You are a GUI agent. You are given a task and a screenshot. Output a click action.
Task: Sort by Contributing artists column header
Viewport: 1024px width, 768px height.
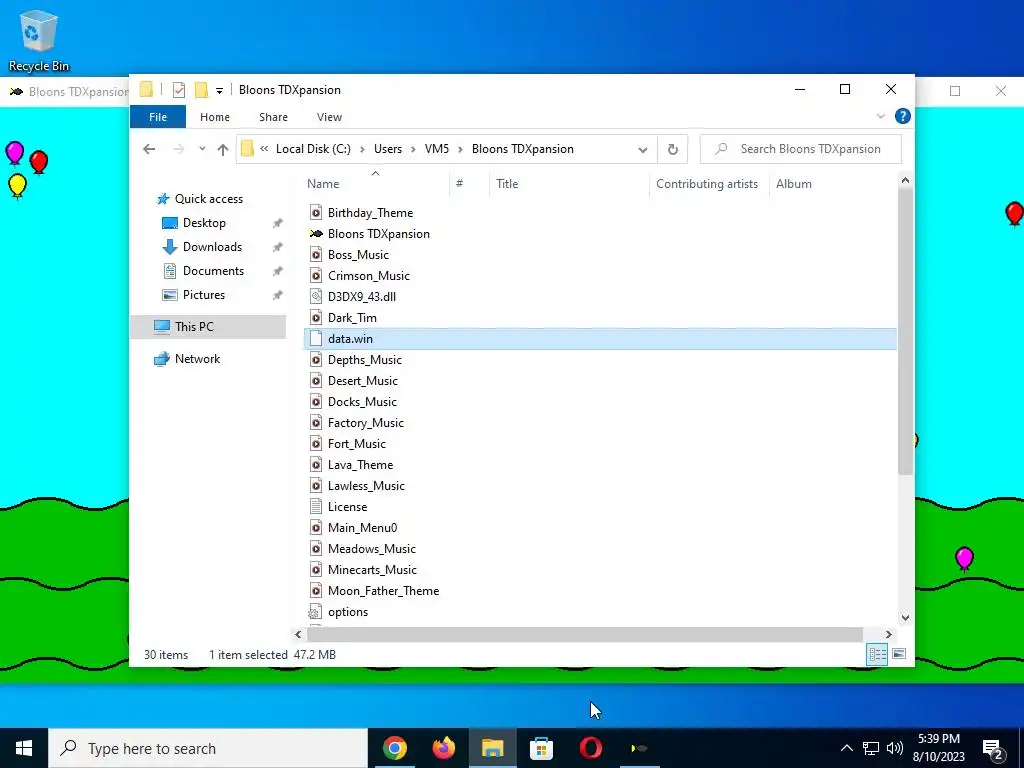click(709, 184)
